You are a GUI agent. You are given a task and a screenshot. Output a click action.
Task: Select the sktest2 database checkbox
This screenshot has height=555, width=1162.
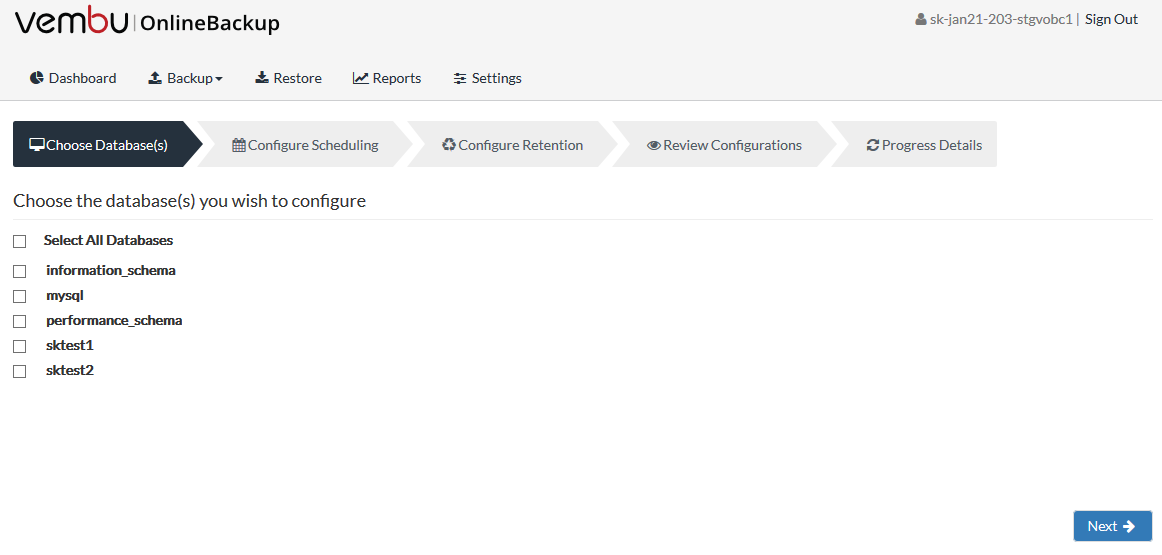[x=19, y=371]
